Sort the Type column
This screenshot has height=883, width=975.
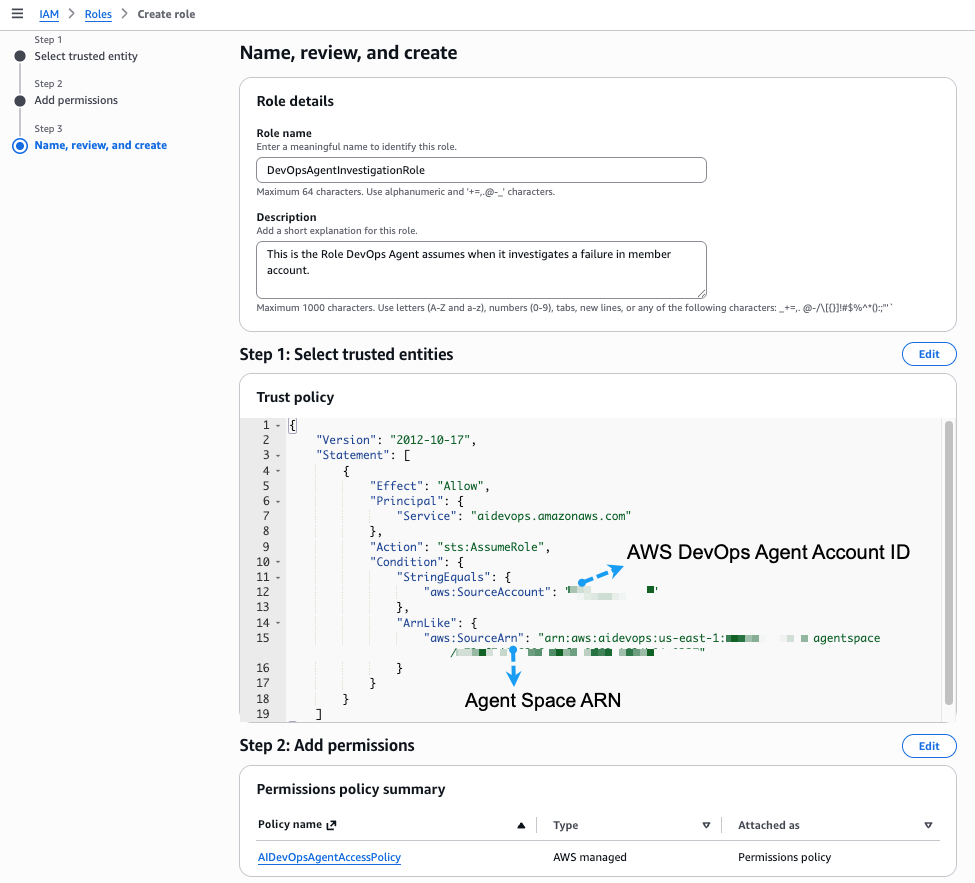pos(706,826)
